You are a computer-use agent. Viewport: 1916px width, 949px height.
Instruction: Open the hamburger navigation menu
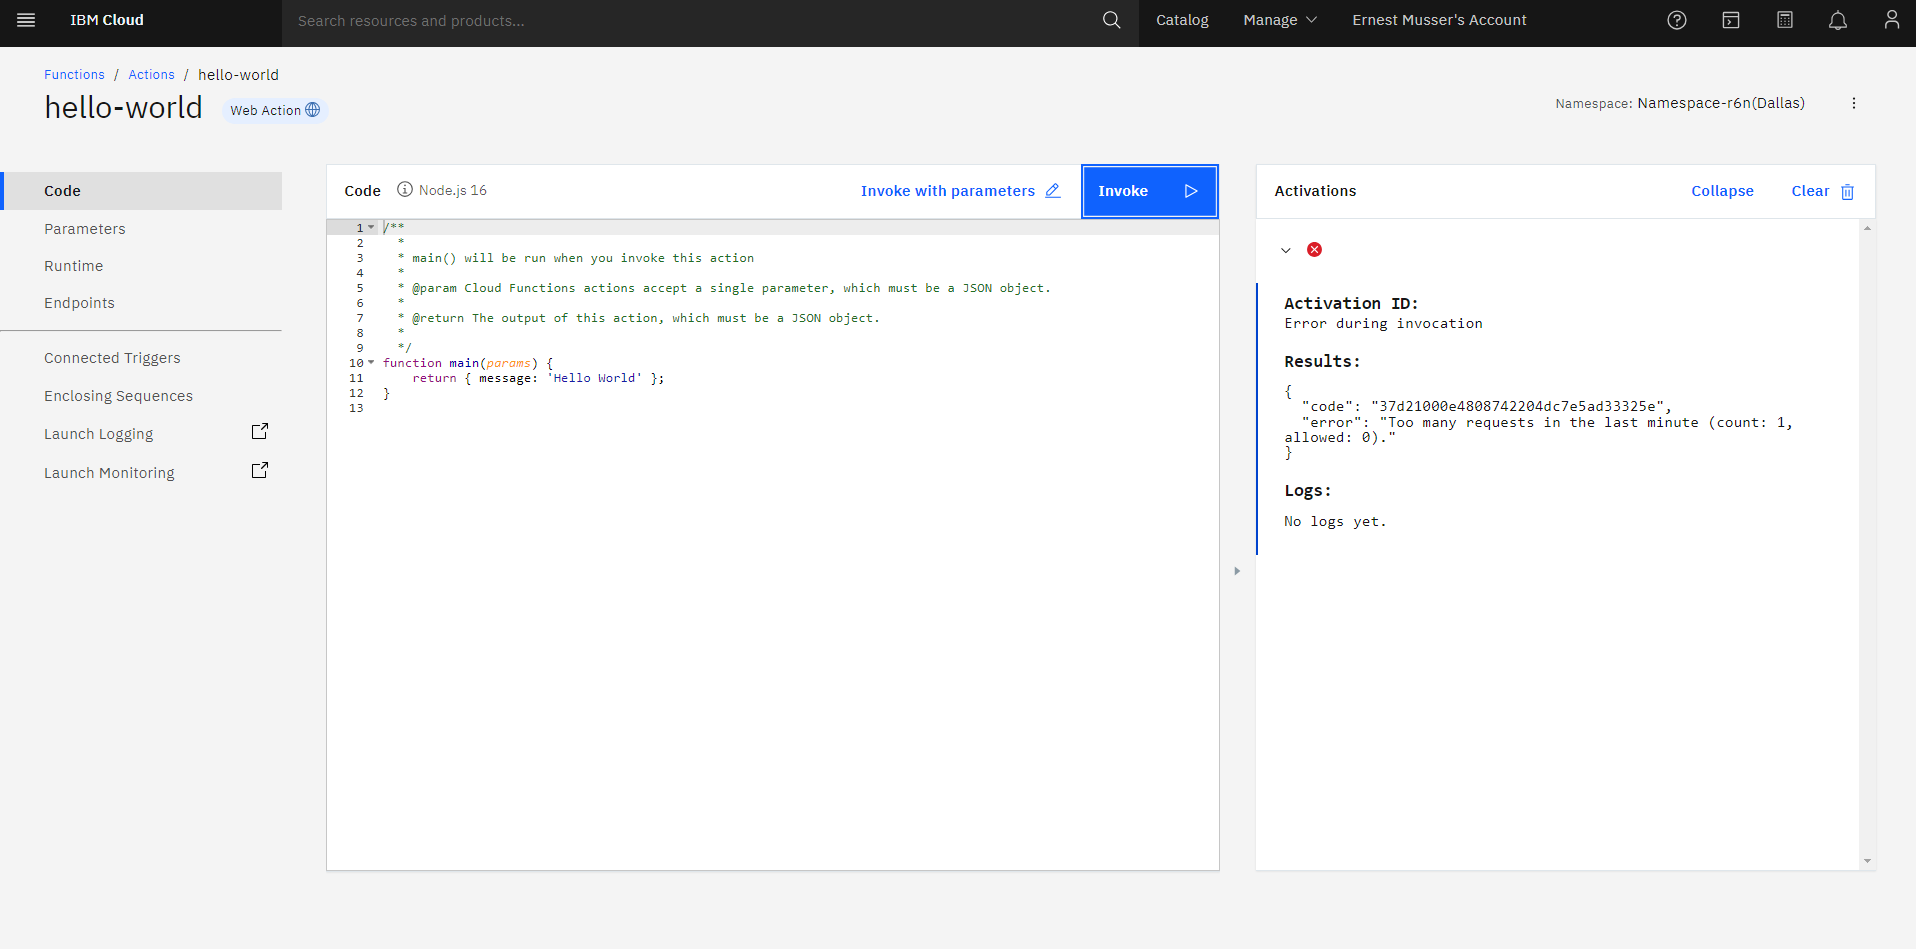[x=26, y=20]
